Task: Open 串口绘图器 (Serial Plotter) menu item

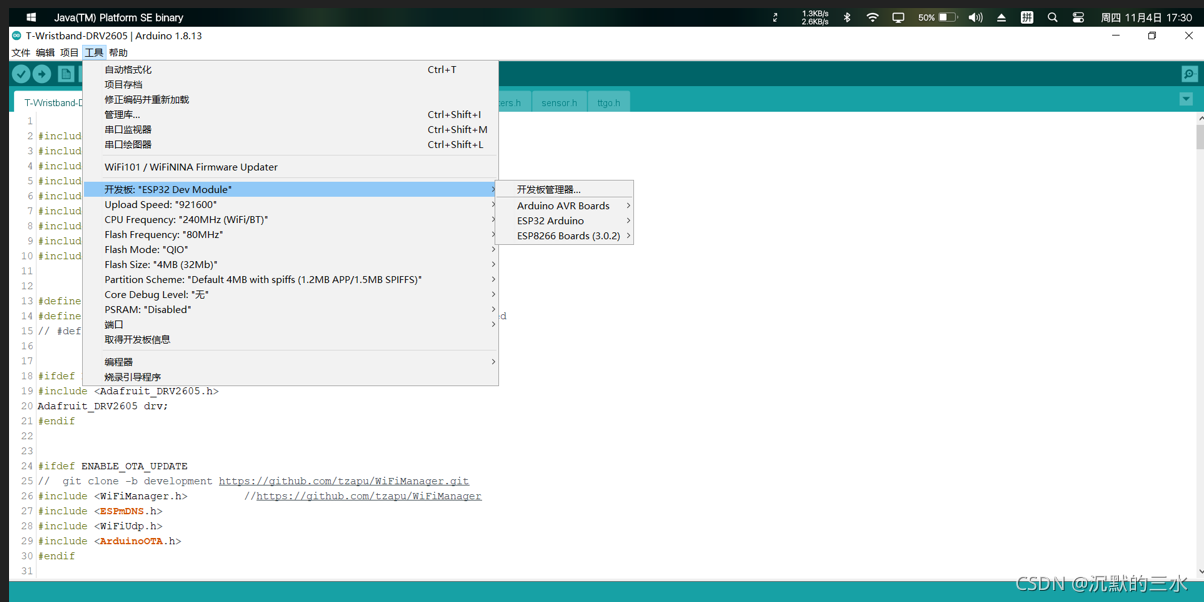Action: point(291,144)
